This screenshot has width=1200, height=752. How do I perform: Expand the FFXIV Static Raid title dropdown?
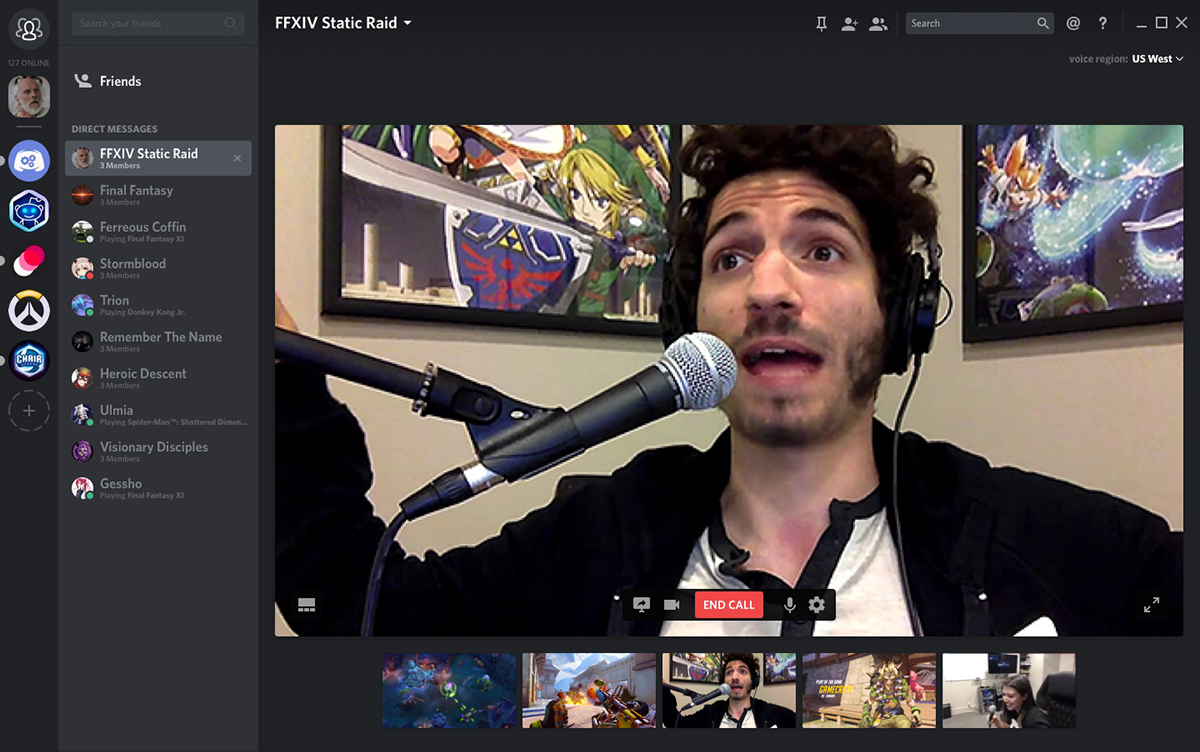click(407, 23)
